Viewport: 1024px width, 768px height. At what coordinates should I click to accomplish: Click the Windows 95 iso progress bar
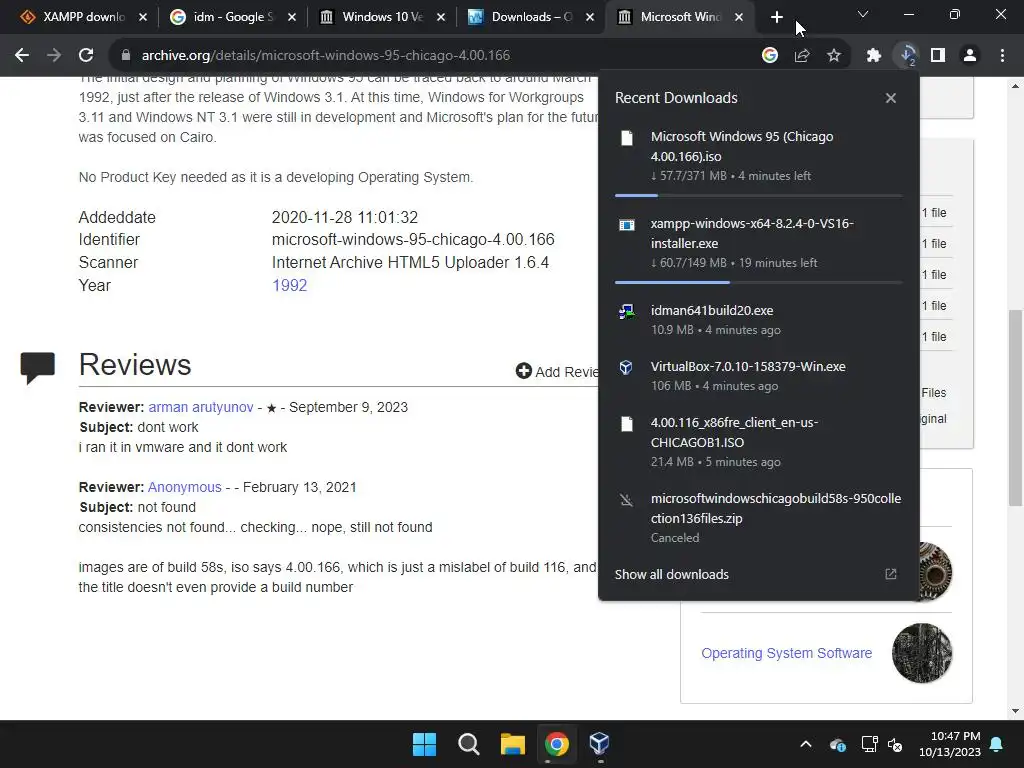coord(759,195)
